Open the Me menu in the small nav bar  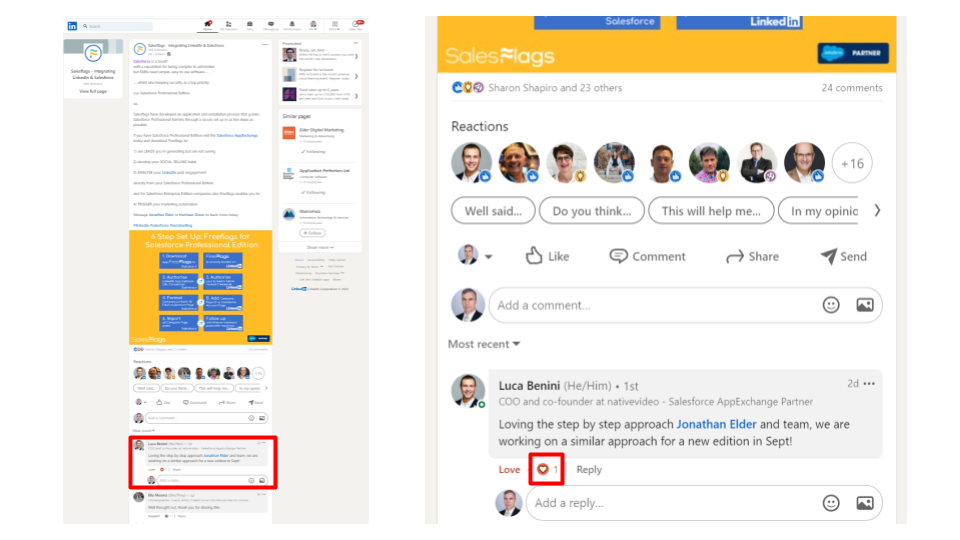coord(313,26)
